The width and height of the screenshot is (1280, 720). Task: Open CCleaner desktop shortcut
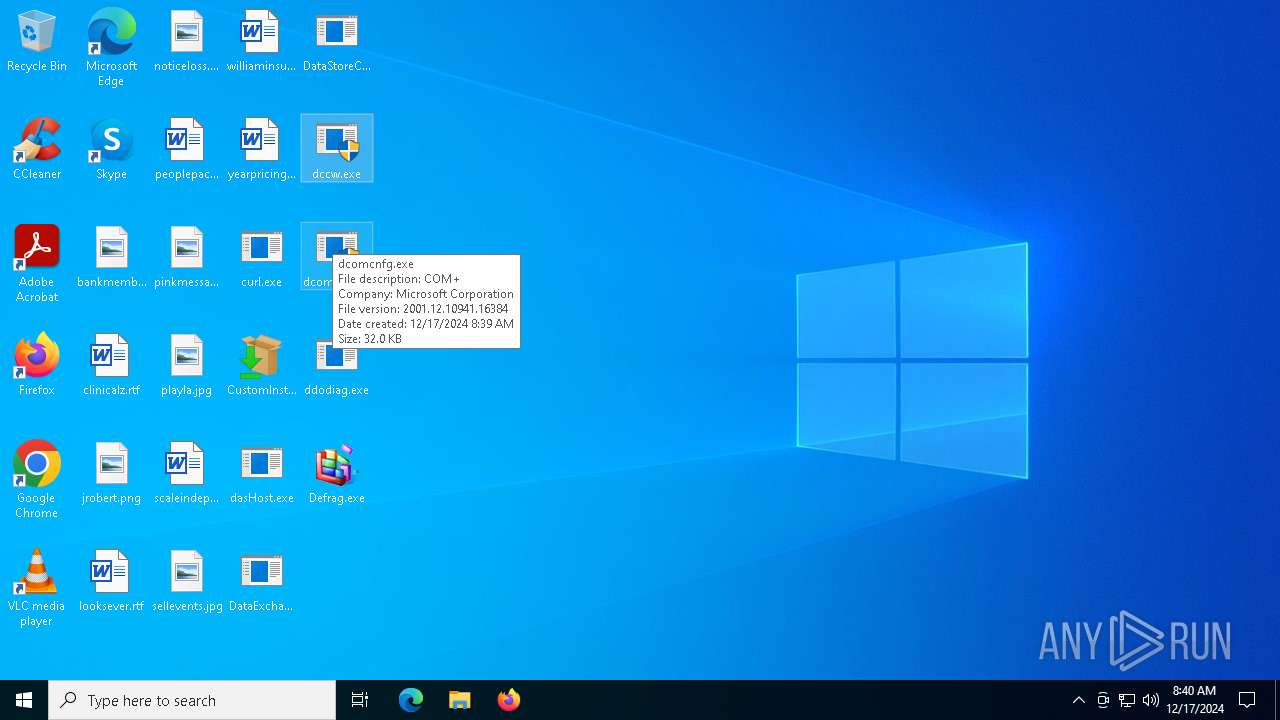coord(37,150)
